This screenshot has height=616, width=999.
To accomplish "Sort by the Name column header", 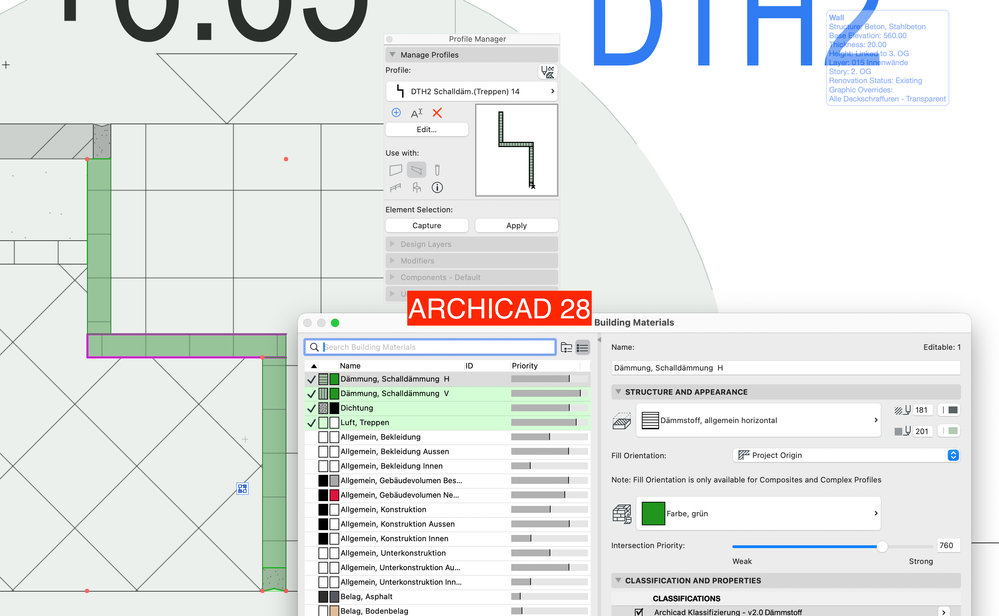I will click(x=350, y=366).
